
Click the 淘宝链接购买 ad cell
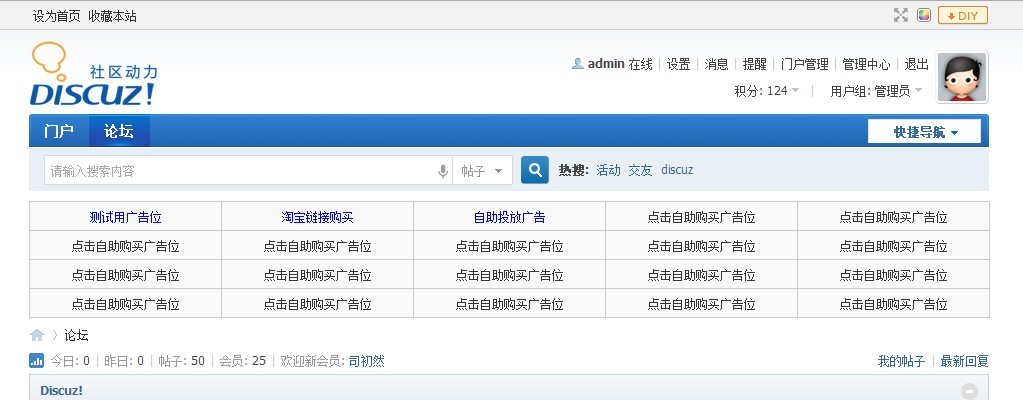point(317,217)
